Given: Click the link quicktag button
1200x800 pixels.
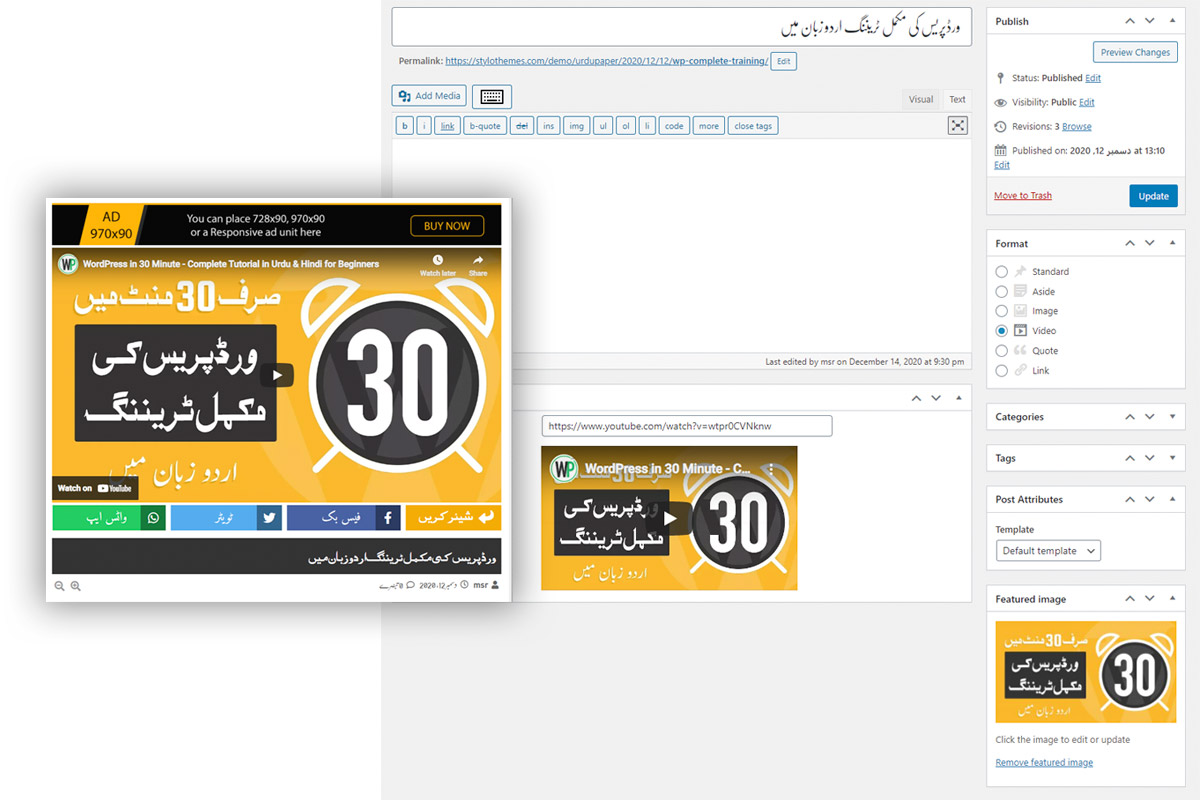Looking at the screenshot, I should tap(447, 126).
